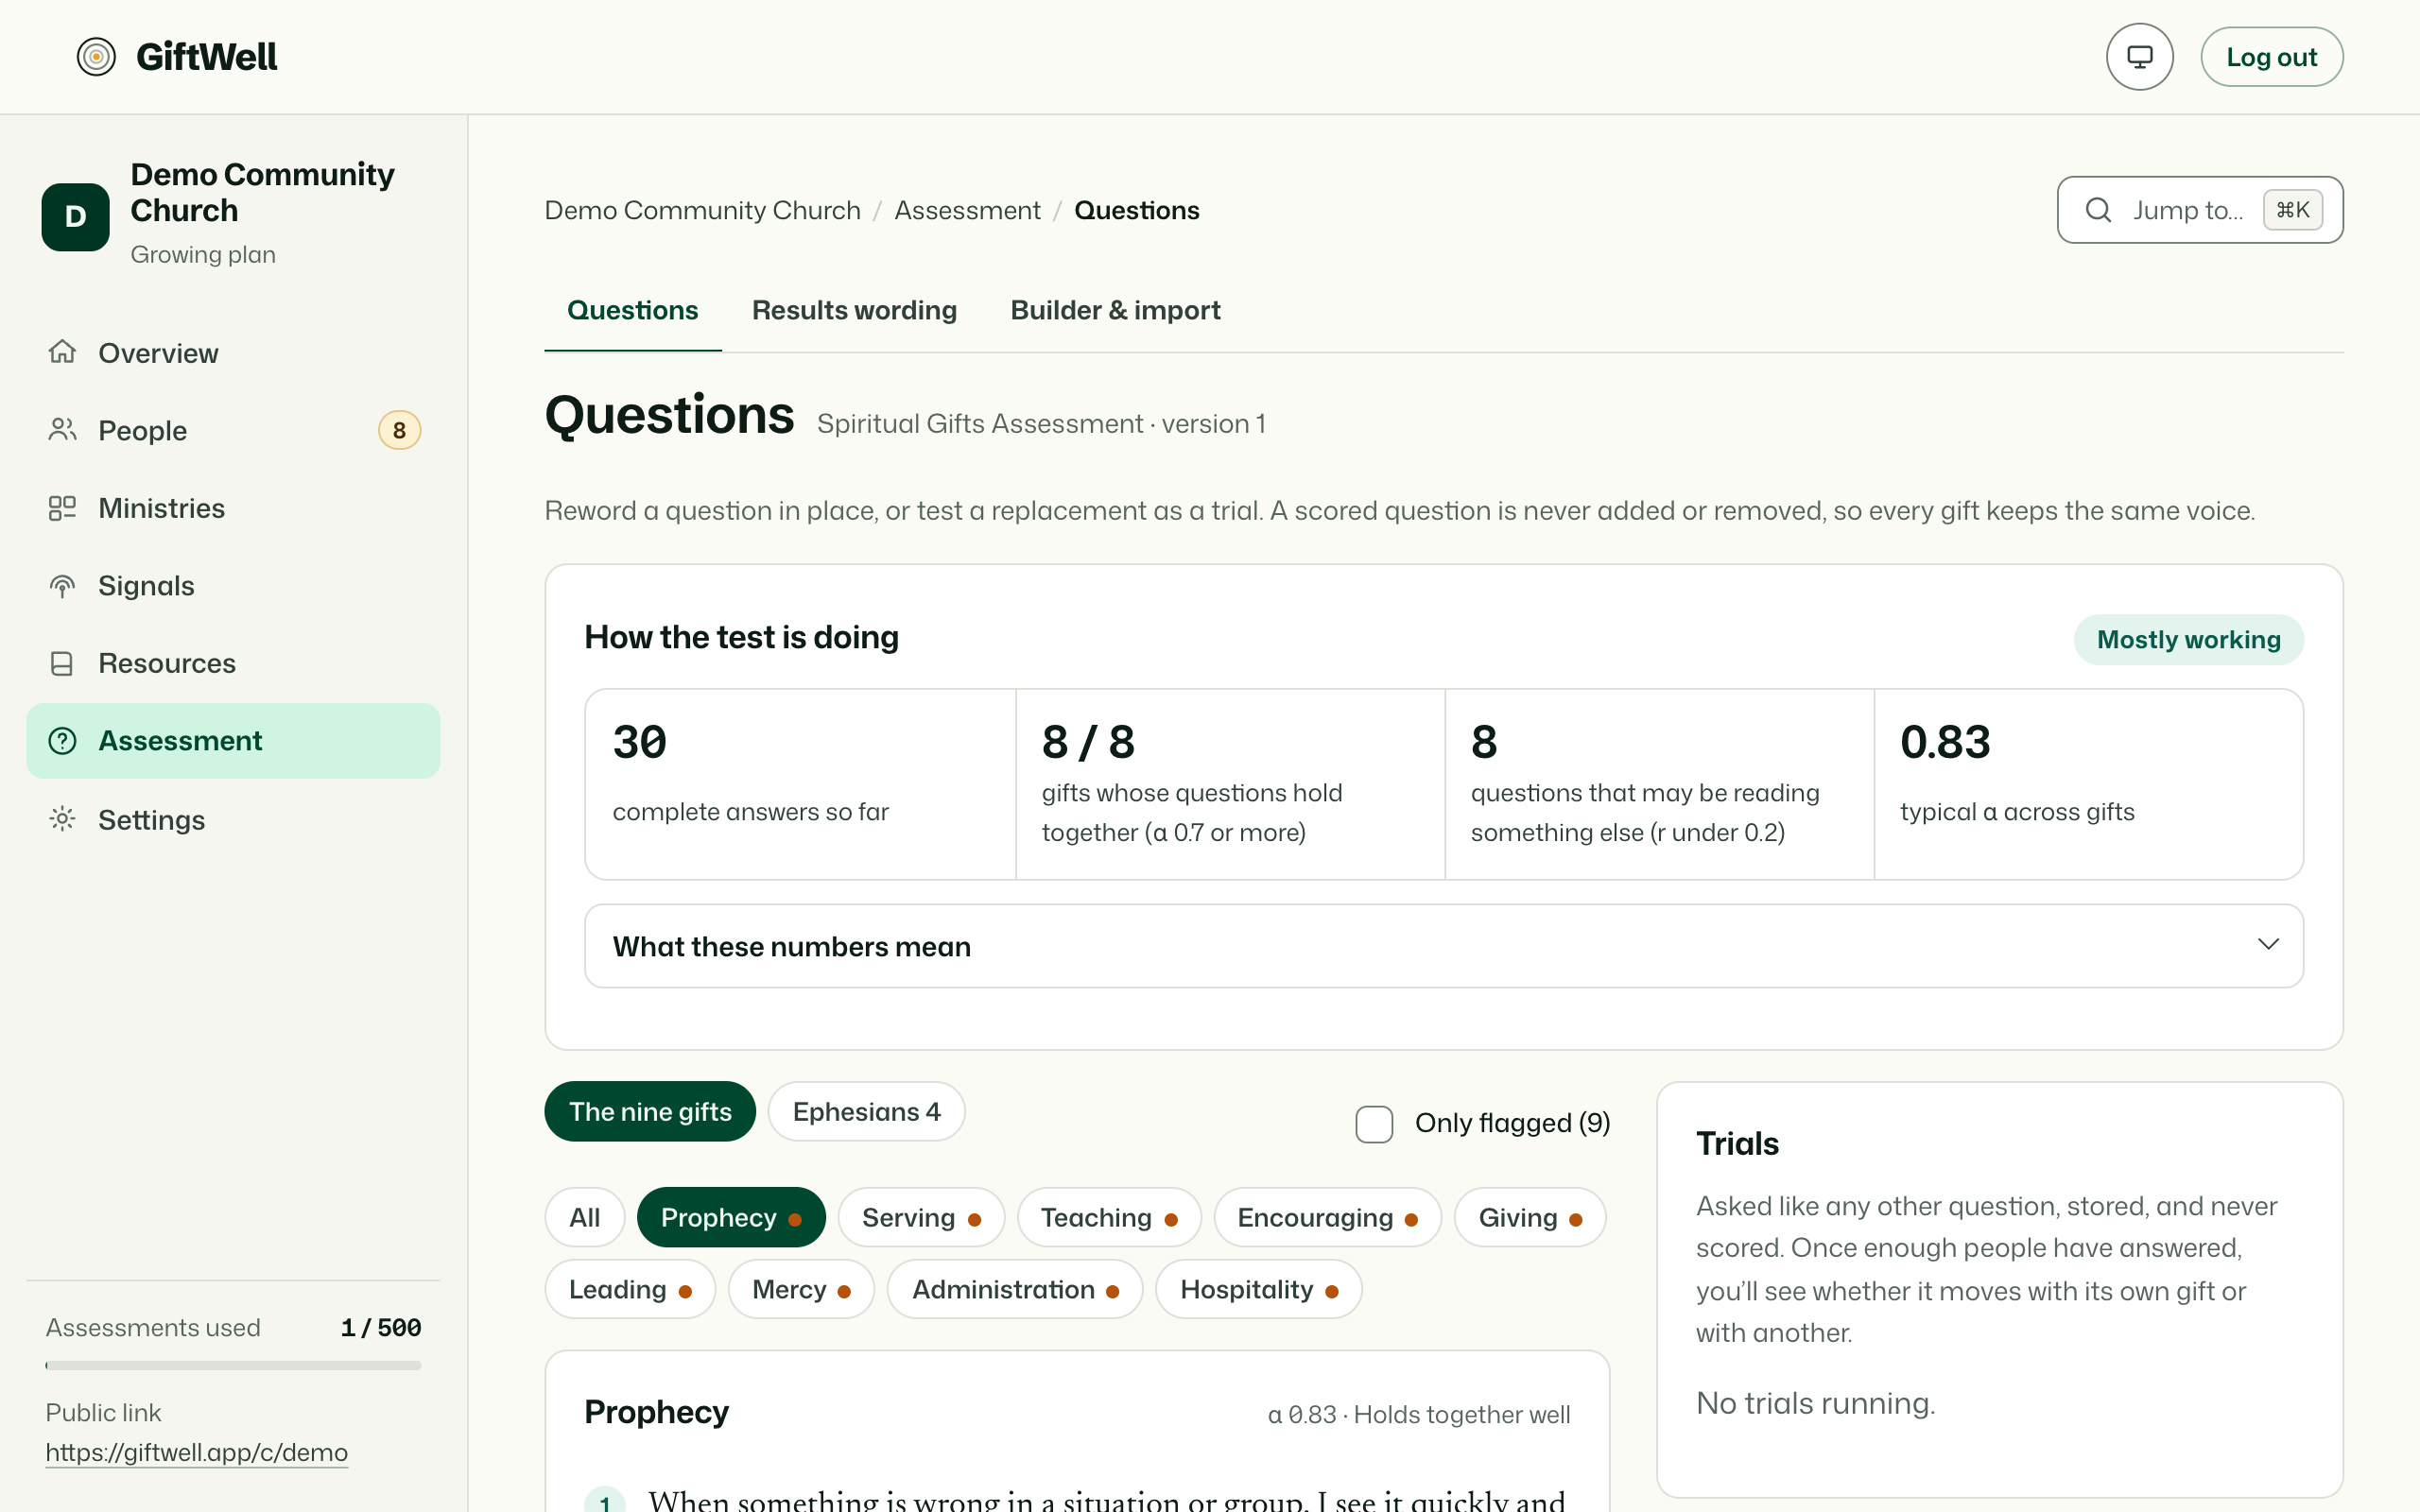Screen dimensions: 2420x1512
Task: Filter questions by Giving
Action: click(x=1530, y=1217)
